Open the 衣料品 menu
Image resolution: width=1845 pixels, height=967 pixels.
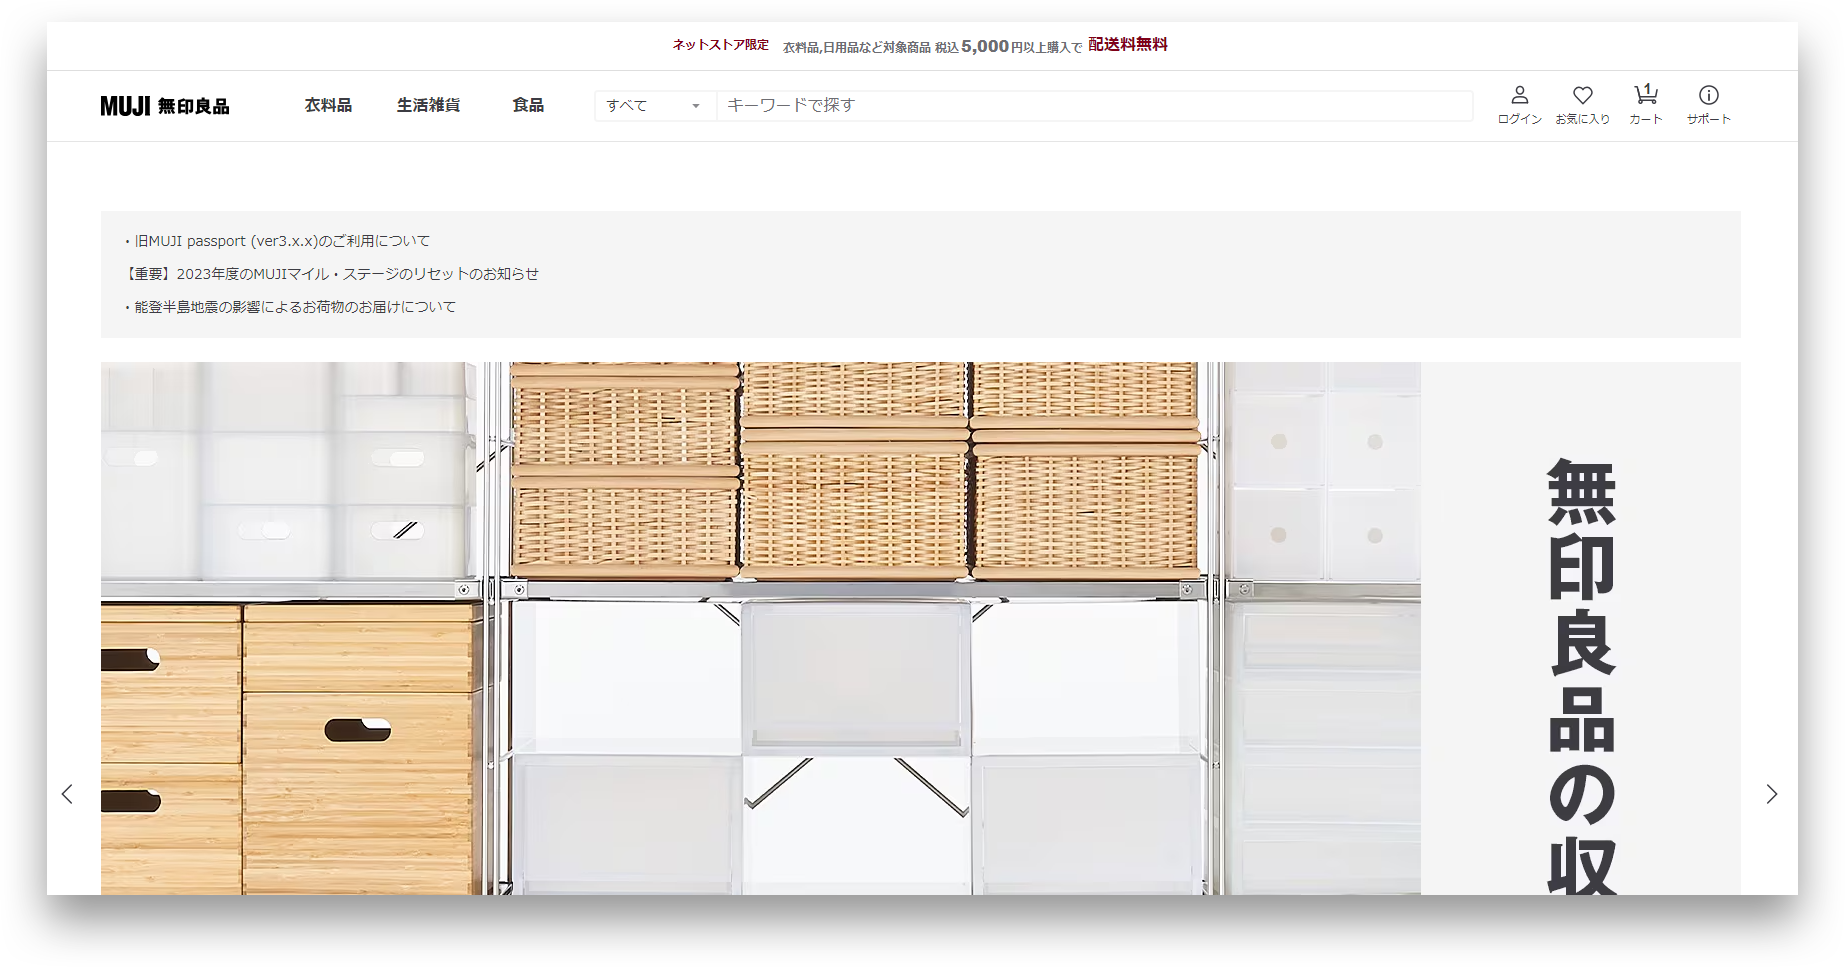(x=328, y=105)
